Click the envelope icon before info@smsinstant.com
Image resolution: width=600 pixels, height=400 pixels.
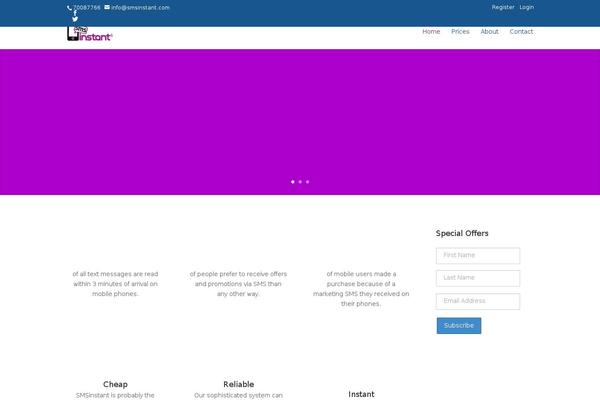tap(107, 7)
